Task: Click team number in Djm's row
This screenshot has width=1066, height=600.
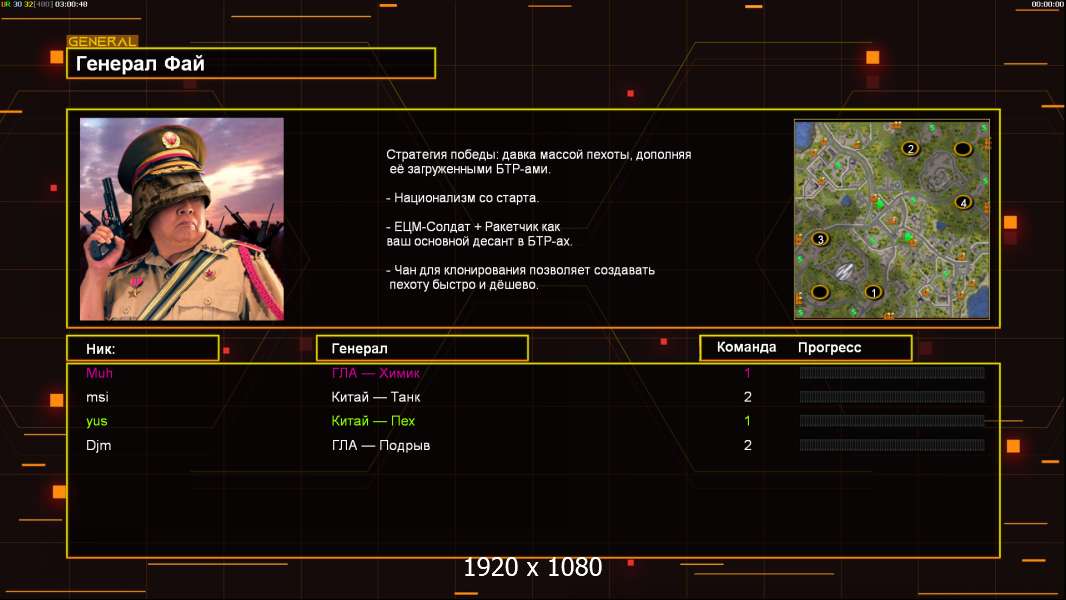Action: point(748,446)
